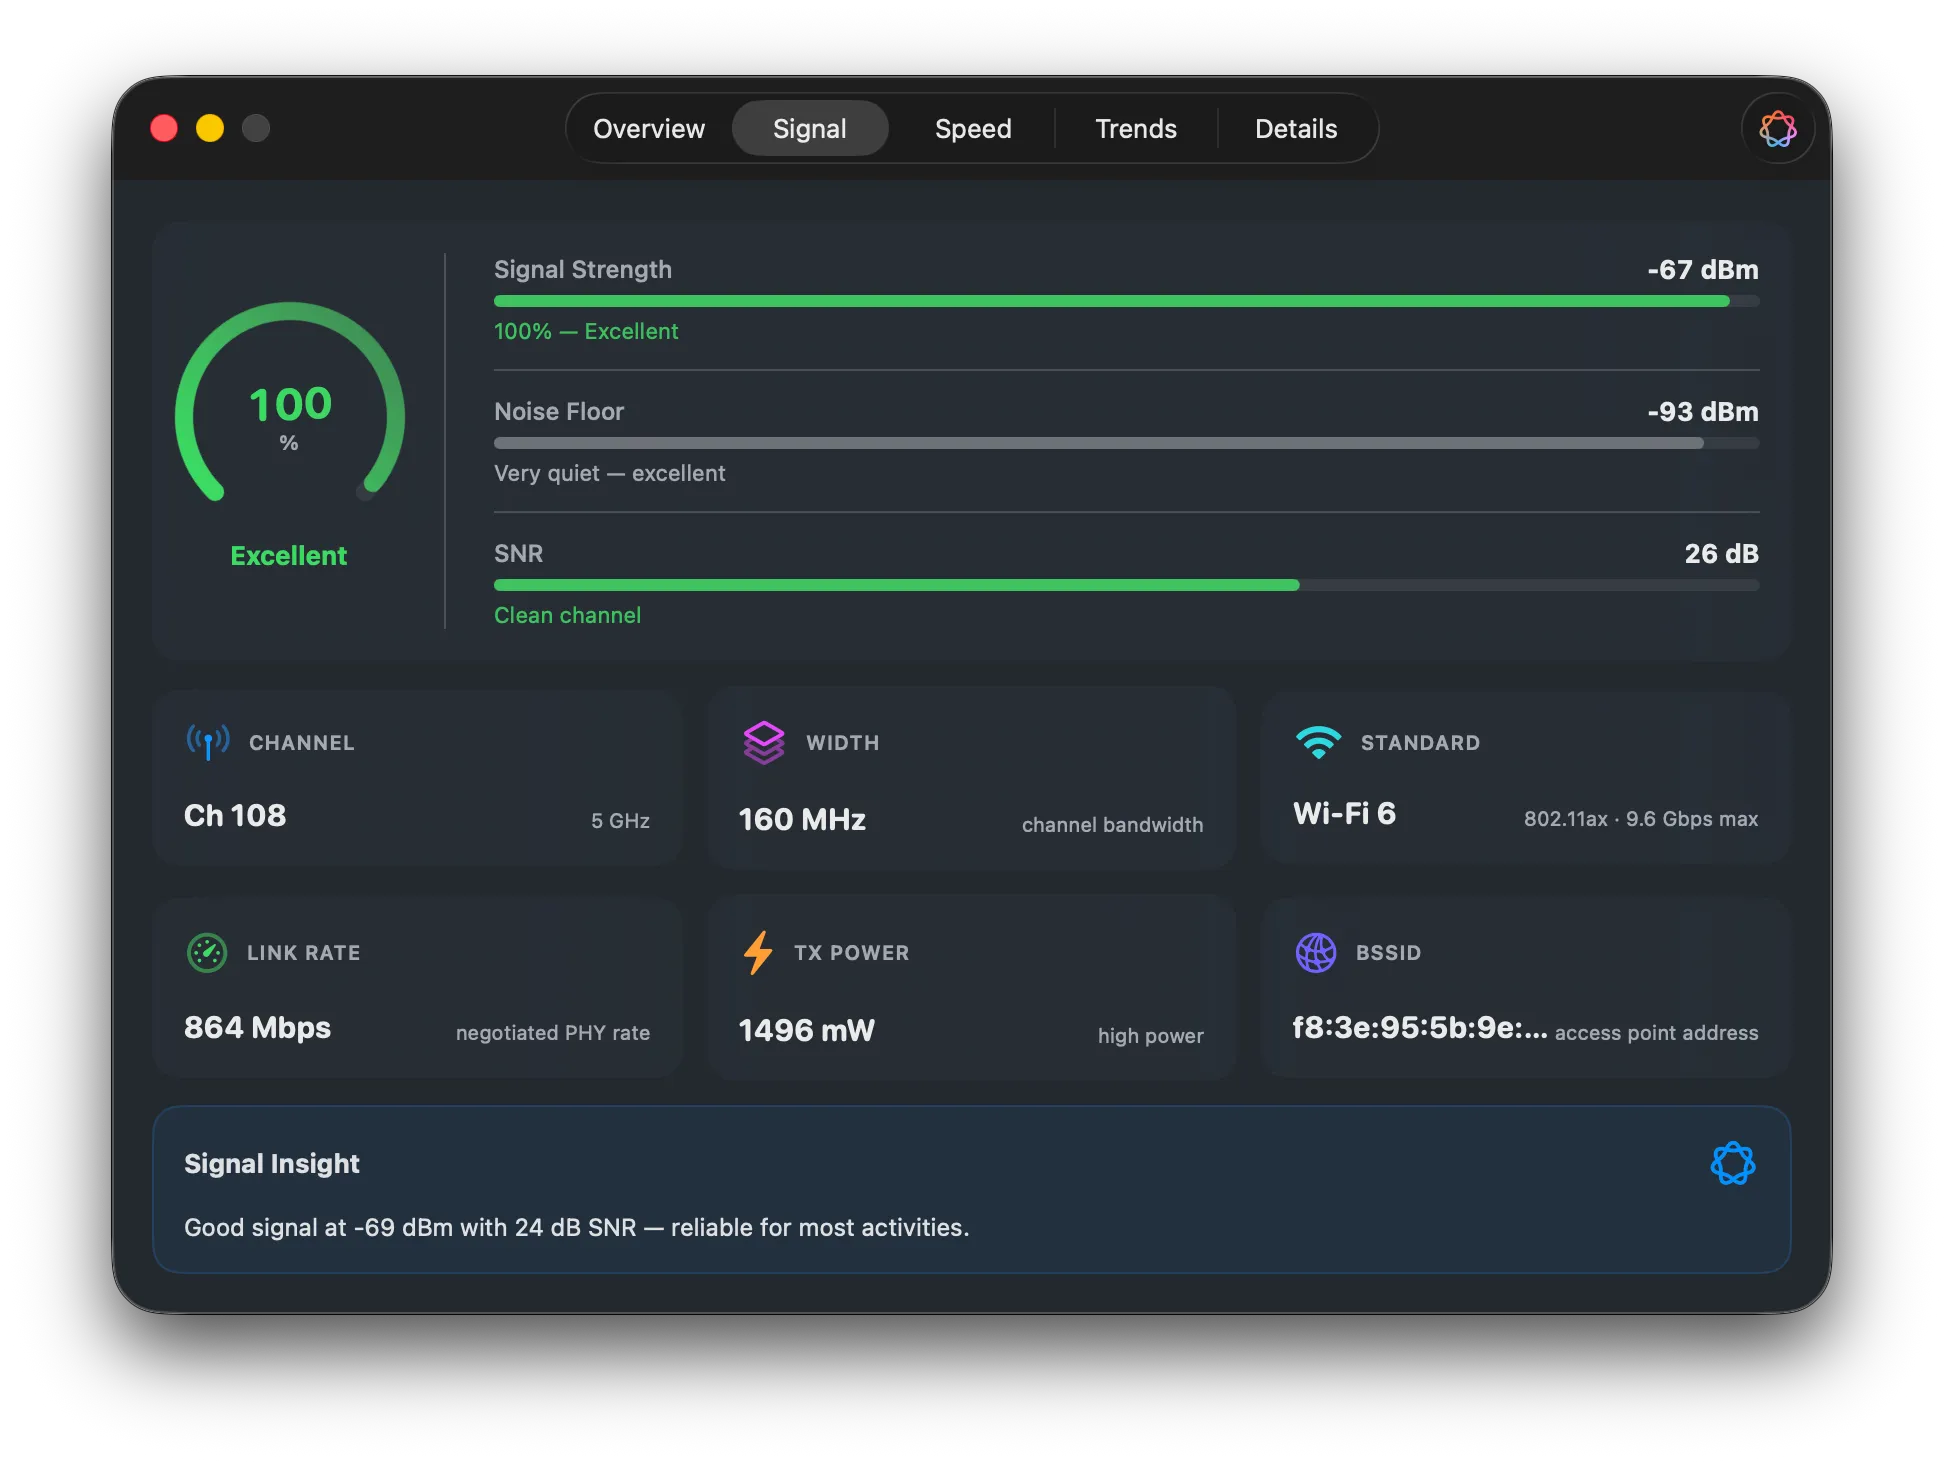Viewport: 1944px width, 1462px height.
Task: Click the colorful AI assistant icon in titlebar
Action: pyautogui.click(x=1777, y=129)
